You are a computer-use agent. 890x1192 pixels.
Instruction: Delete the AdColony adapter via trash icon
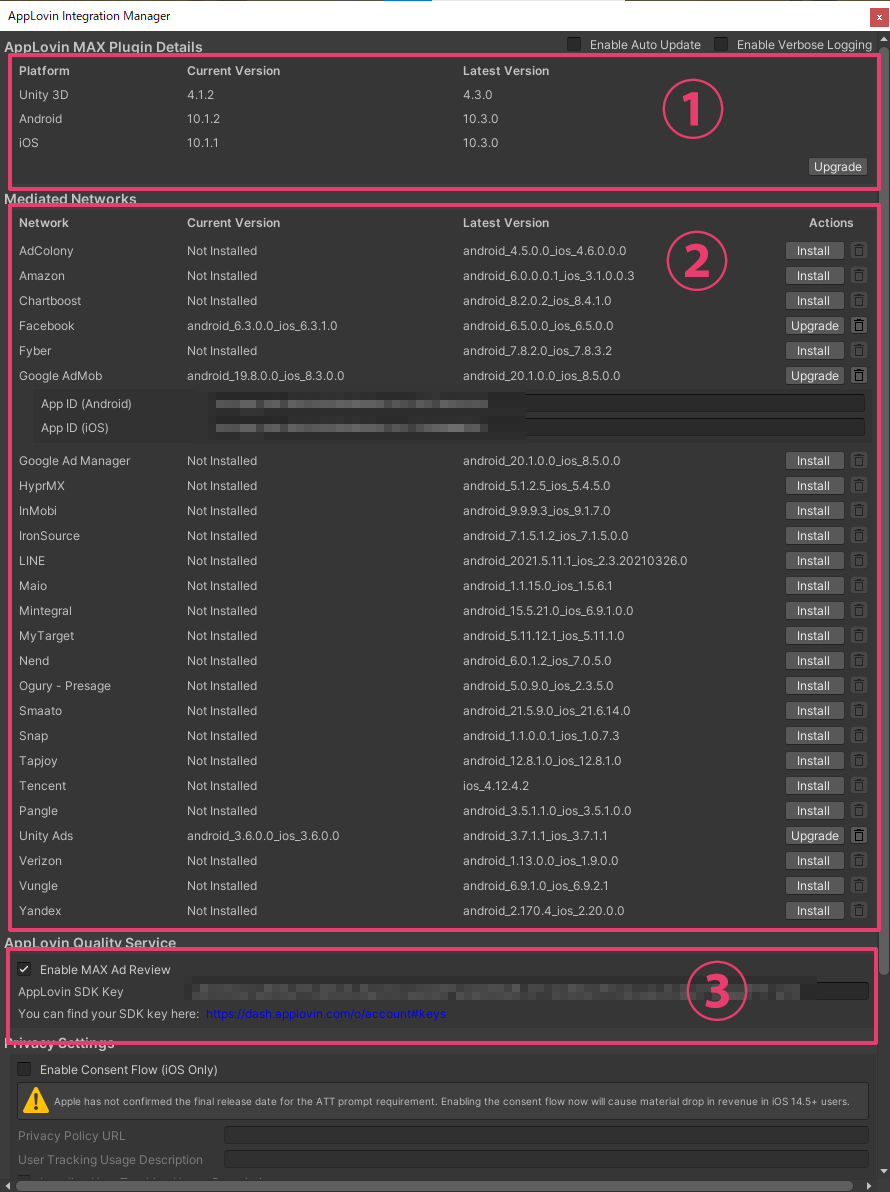point(858,251)
